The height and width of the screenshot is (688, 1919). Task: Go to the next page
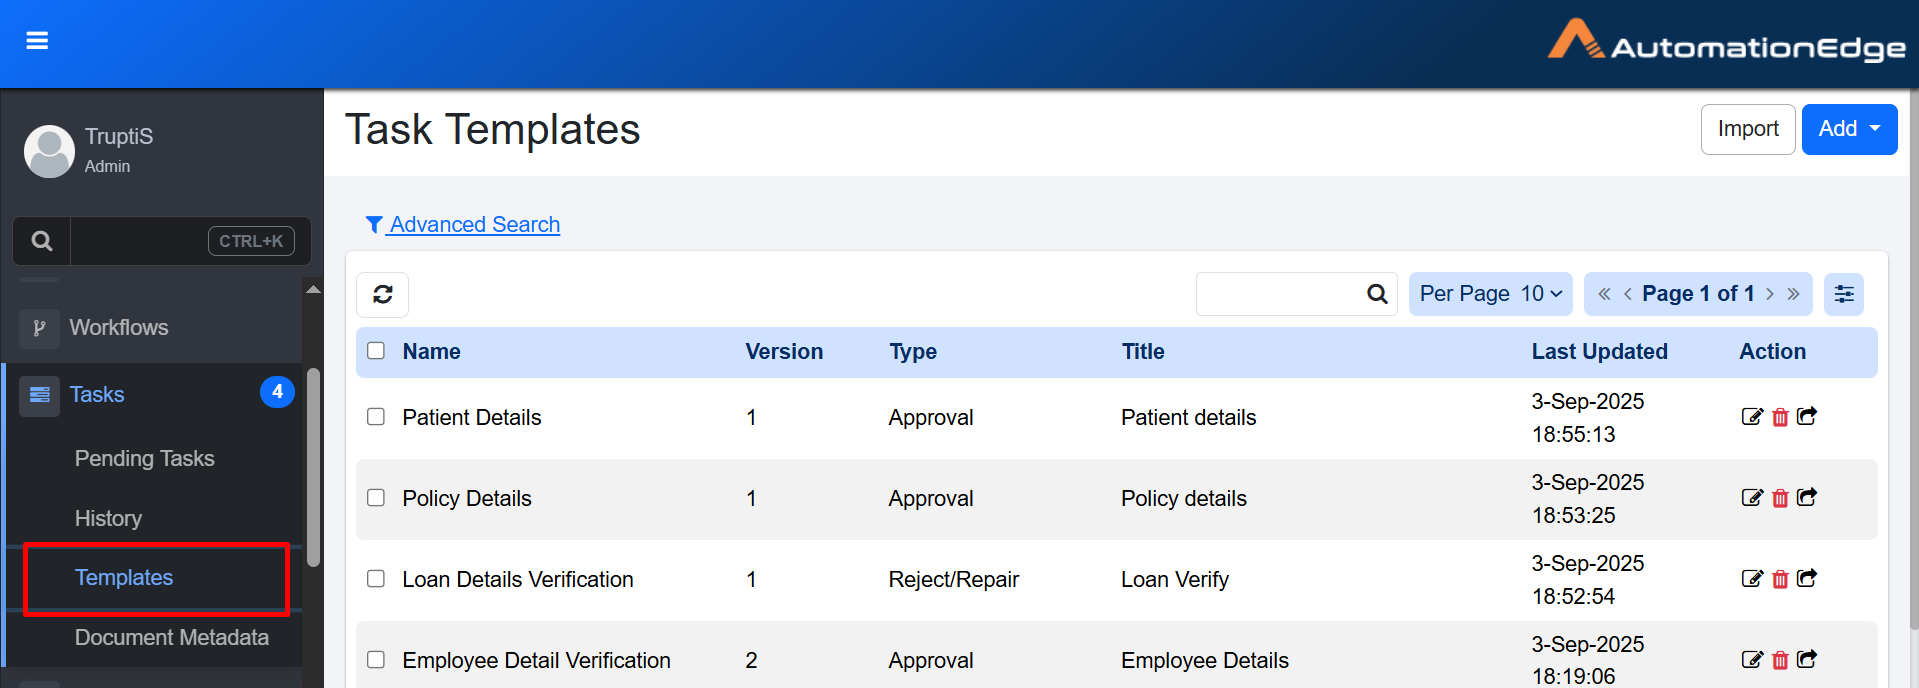click(1770, 294)
